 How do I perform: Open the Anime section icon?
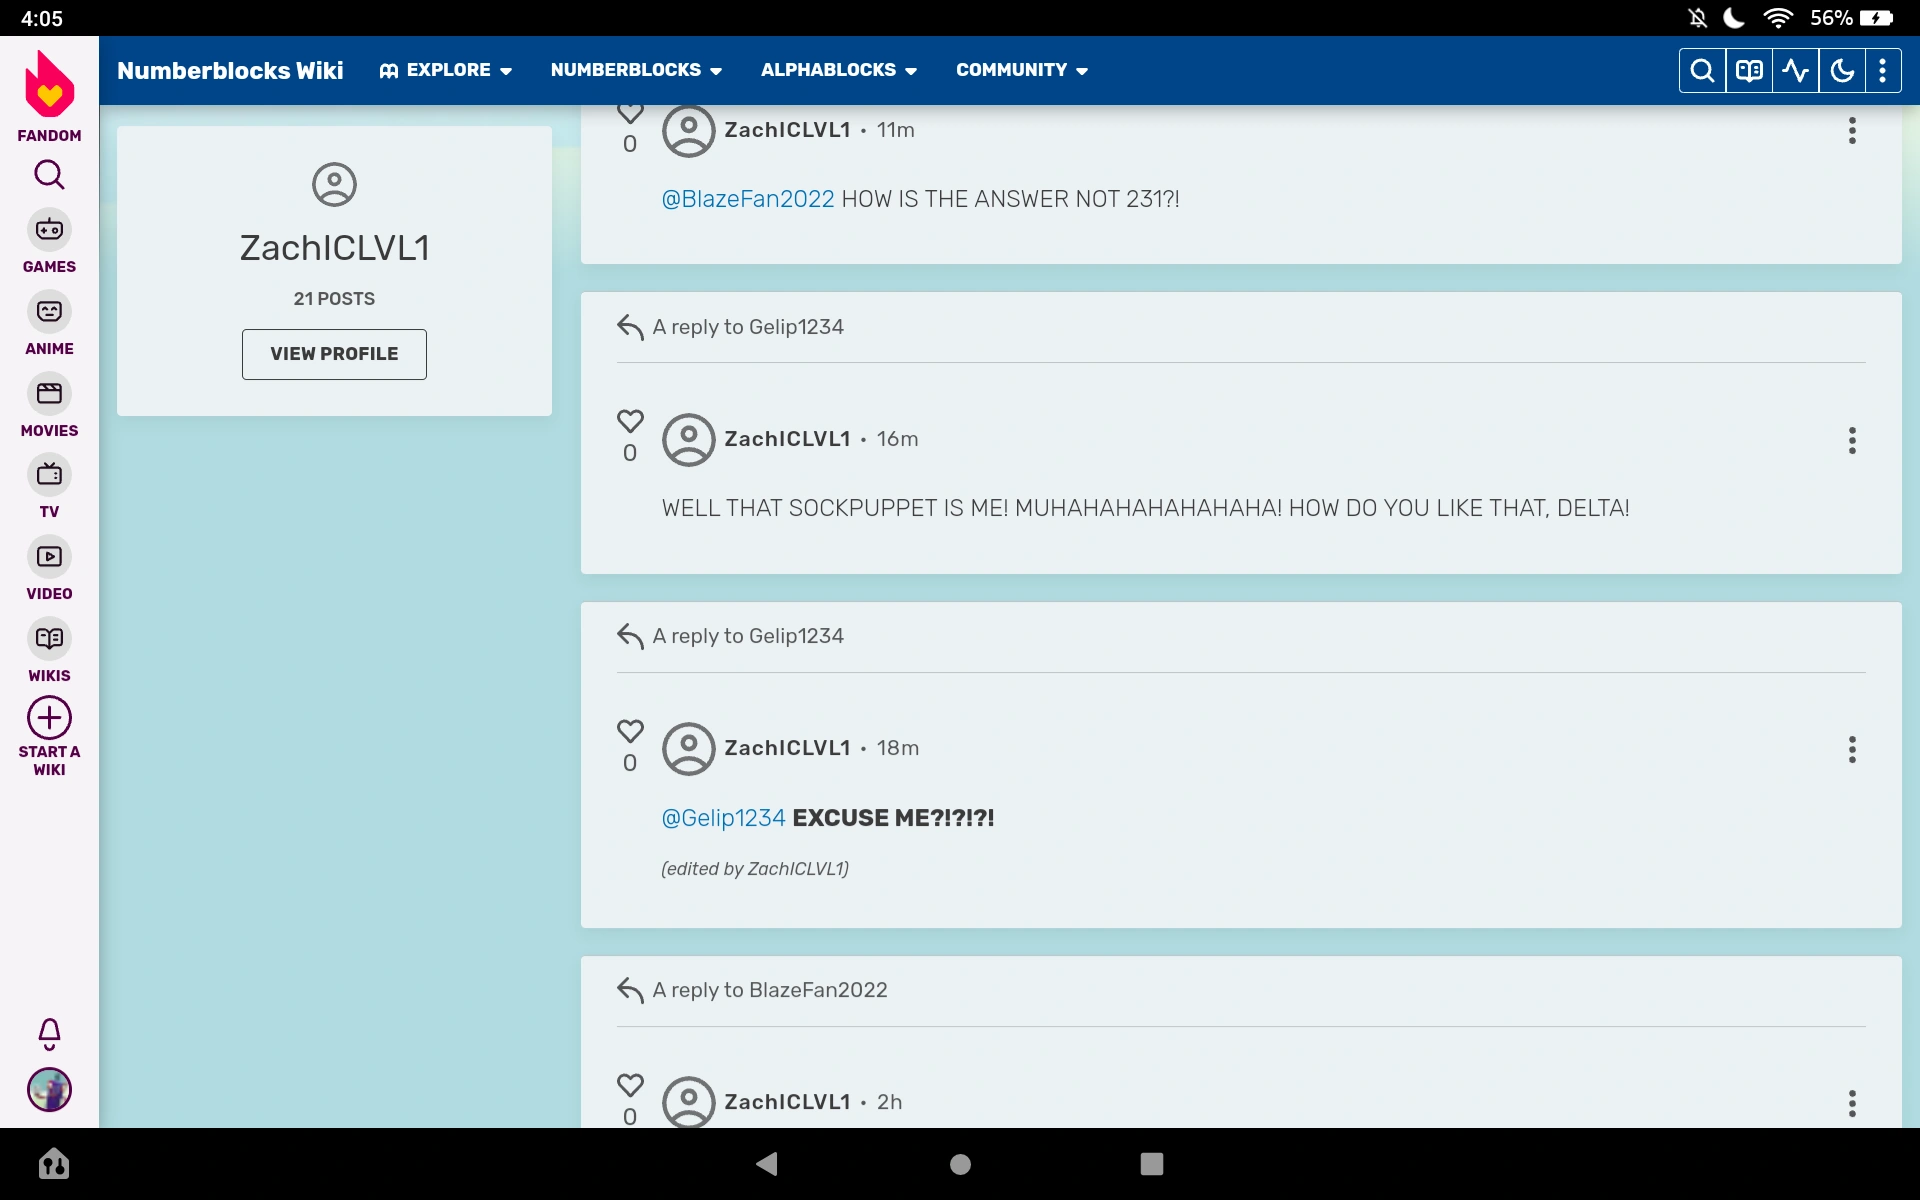[x=49, y=311]
